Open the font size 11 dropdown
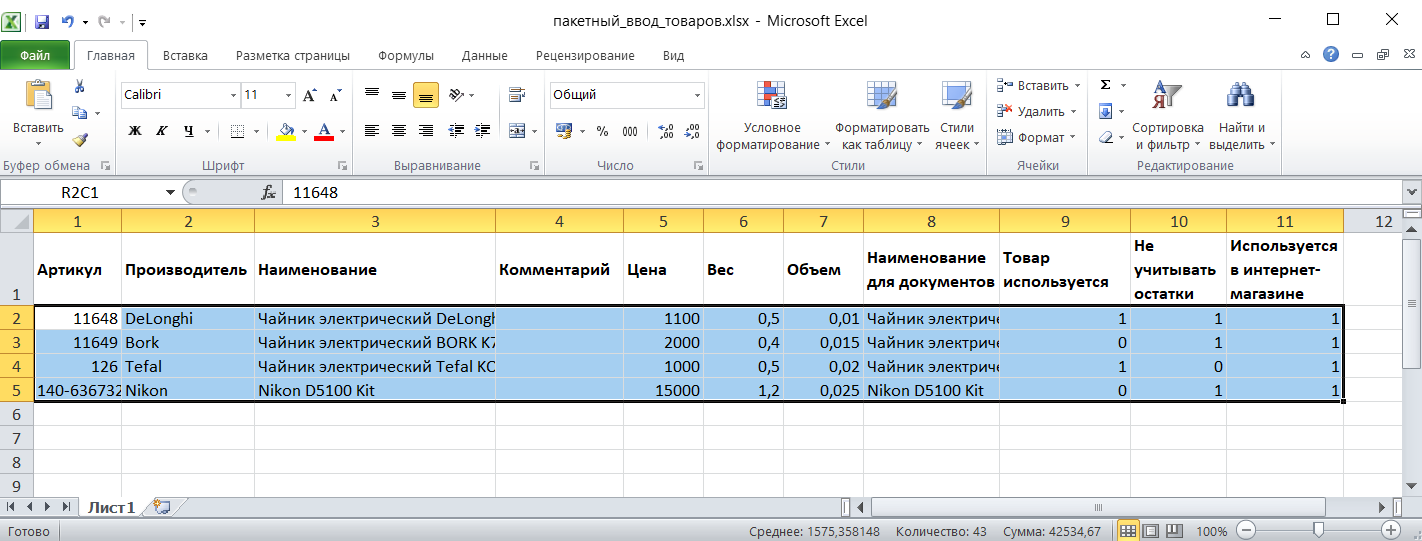The image size is (1422, 541). point(289,95)
